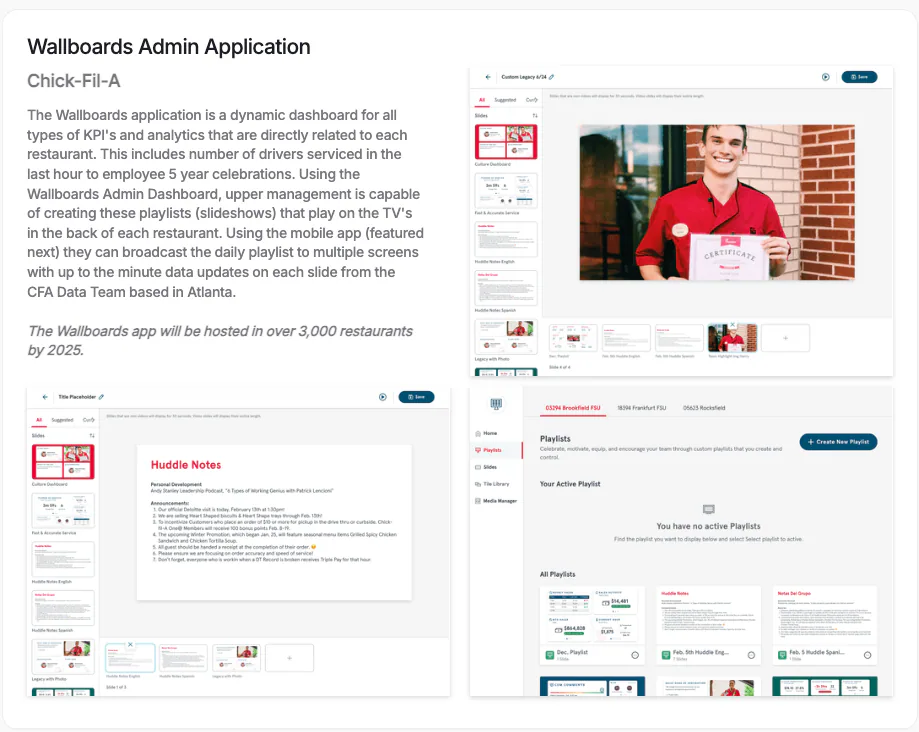
Task: Select Fast & Accurate Service slide in Title Placeholder editor
Action: (63, 510)
